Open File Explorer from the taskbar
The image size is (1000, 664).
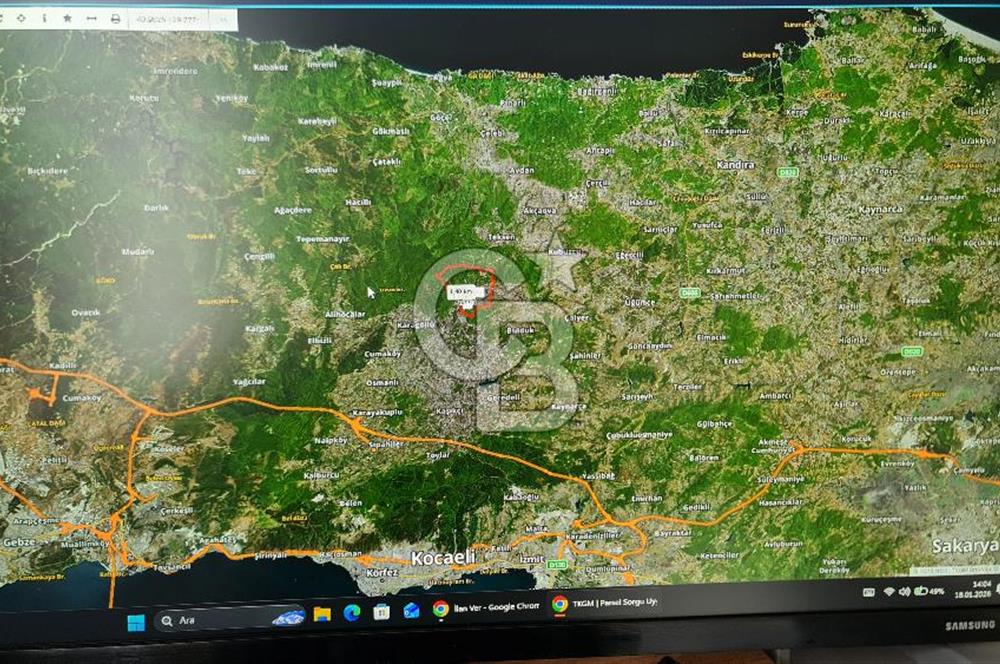click(320, 611)
